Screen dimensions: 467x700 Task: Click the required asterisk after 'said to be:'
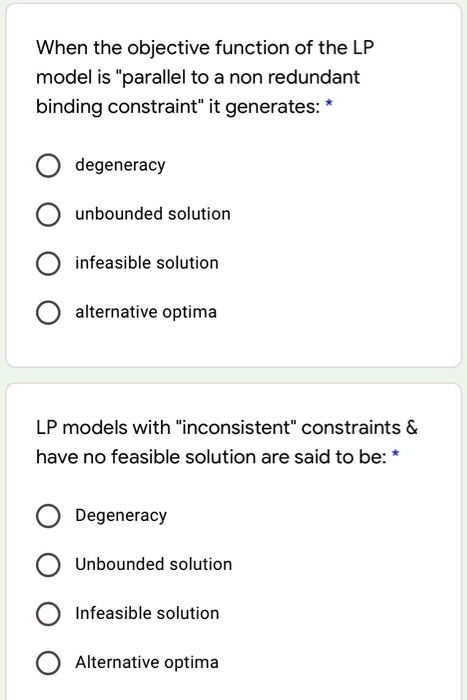click(395, 454)
